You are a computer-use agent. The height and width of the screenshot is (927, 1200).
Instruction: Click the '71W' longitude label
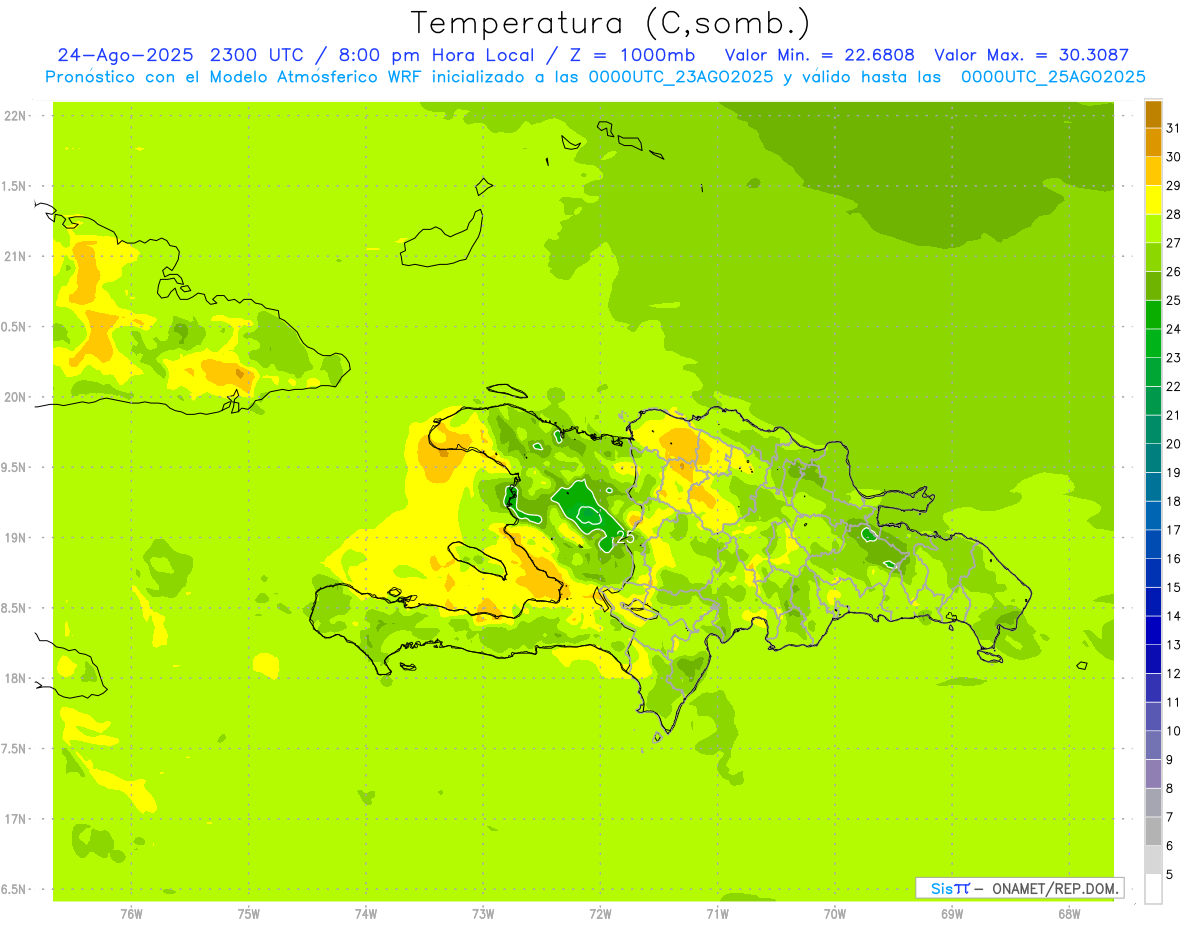pos(717,913)
